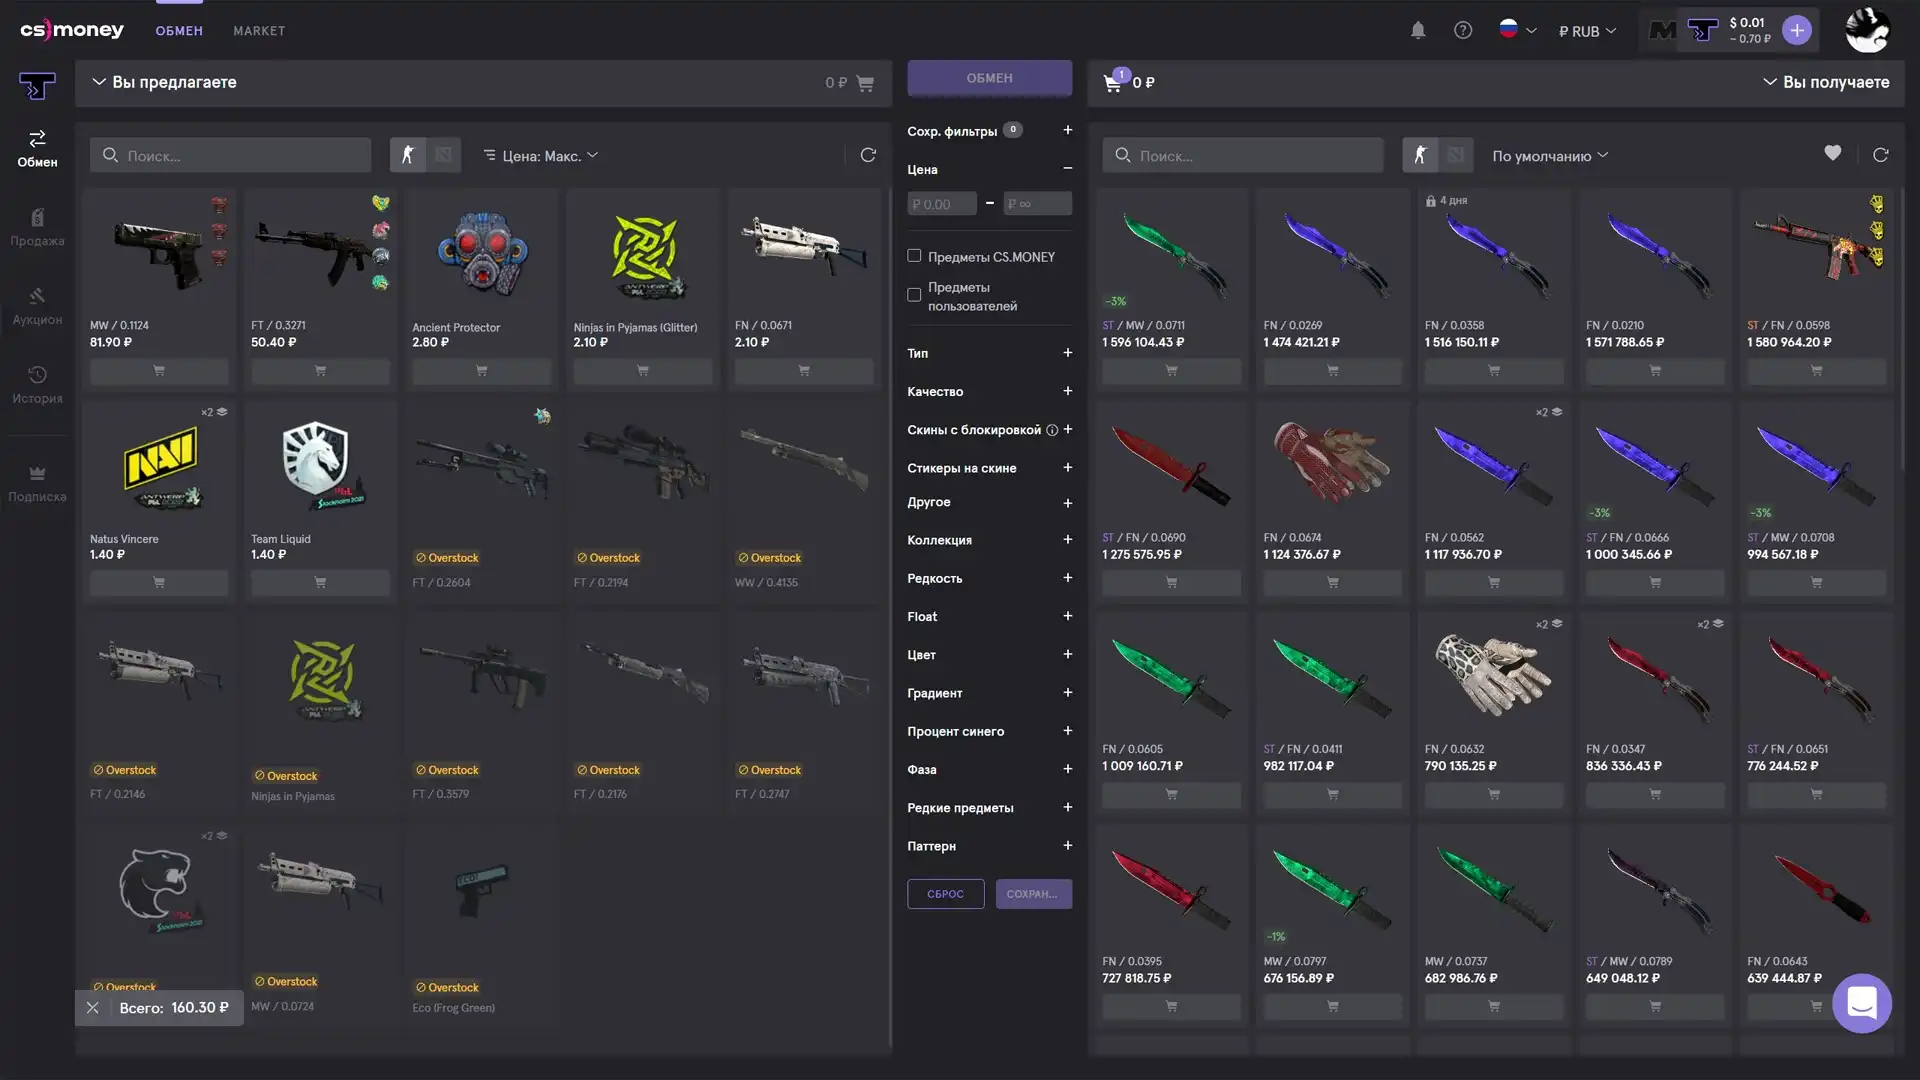Collapse Вы предлагаете panel

point(99,82)
